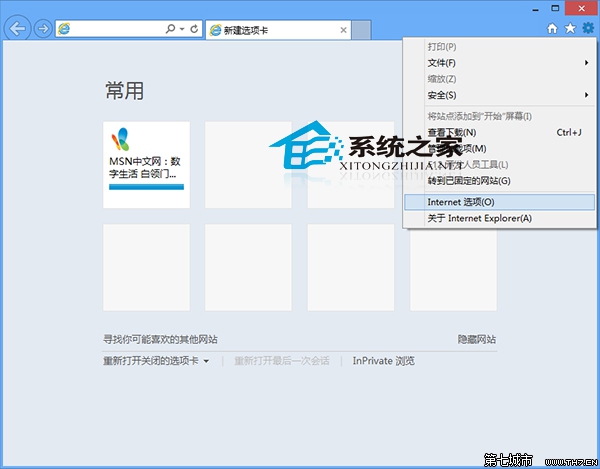Click the gear tools icon
Screen dimensions: 600x469
tap(588, 28)
